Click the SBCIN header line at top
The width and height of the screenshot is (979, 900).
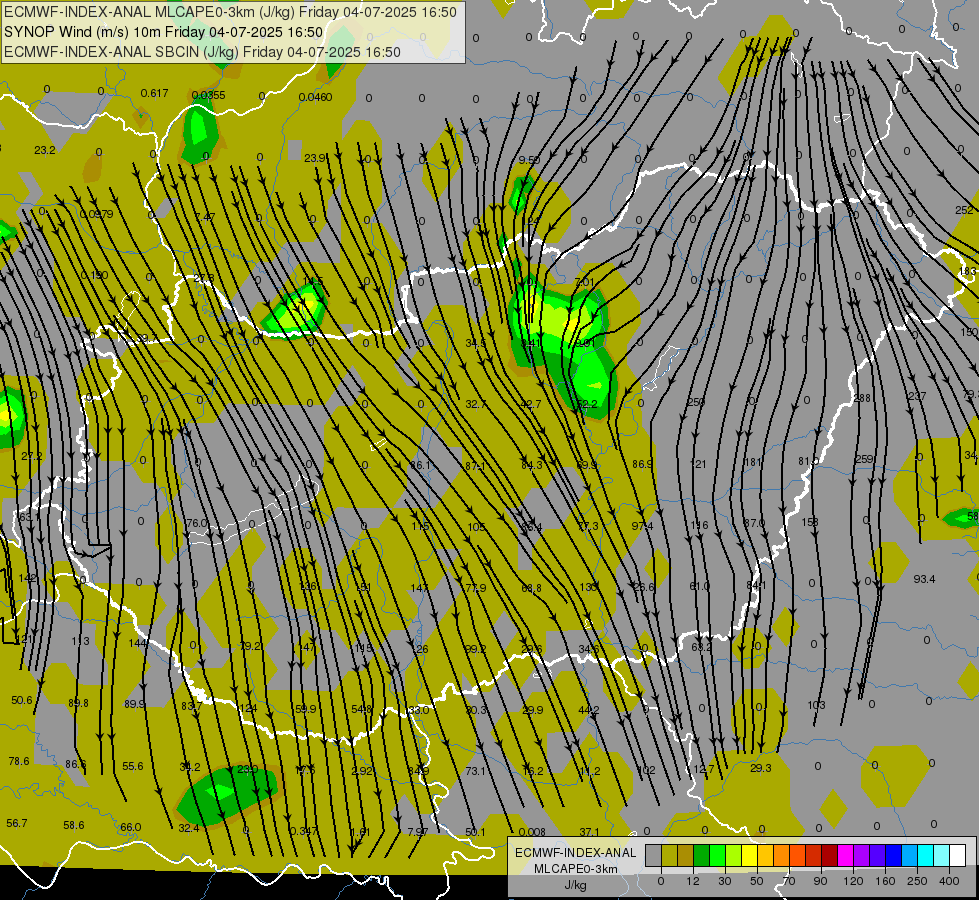pyautogui.click(x=202, y=52)
